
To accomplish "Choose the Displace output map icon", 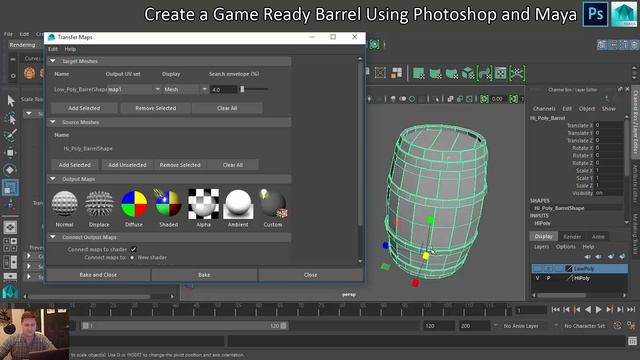I will (99, 203).
